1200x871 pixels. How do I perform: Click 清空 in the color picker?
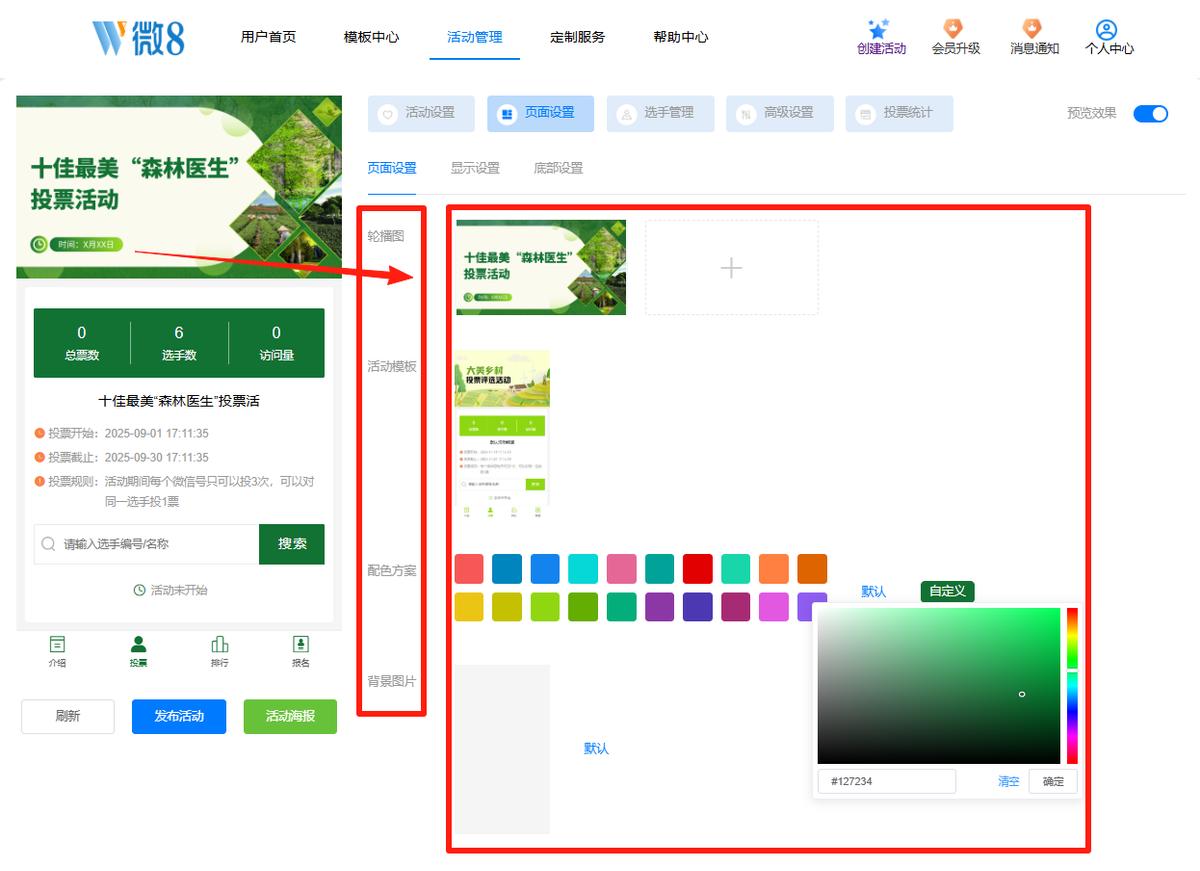pos(1008,781)
